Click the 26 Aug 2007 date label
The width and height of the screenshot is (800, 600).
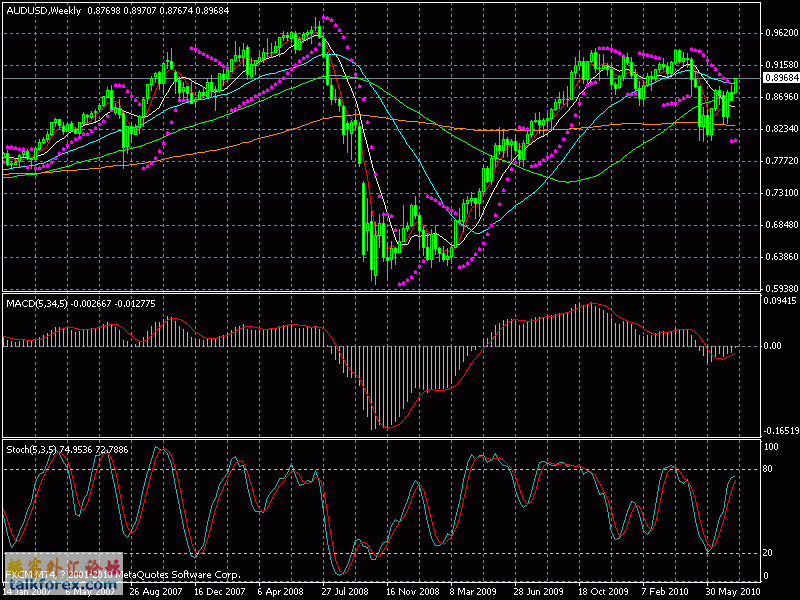(x=156, y=592)
